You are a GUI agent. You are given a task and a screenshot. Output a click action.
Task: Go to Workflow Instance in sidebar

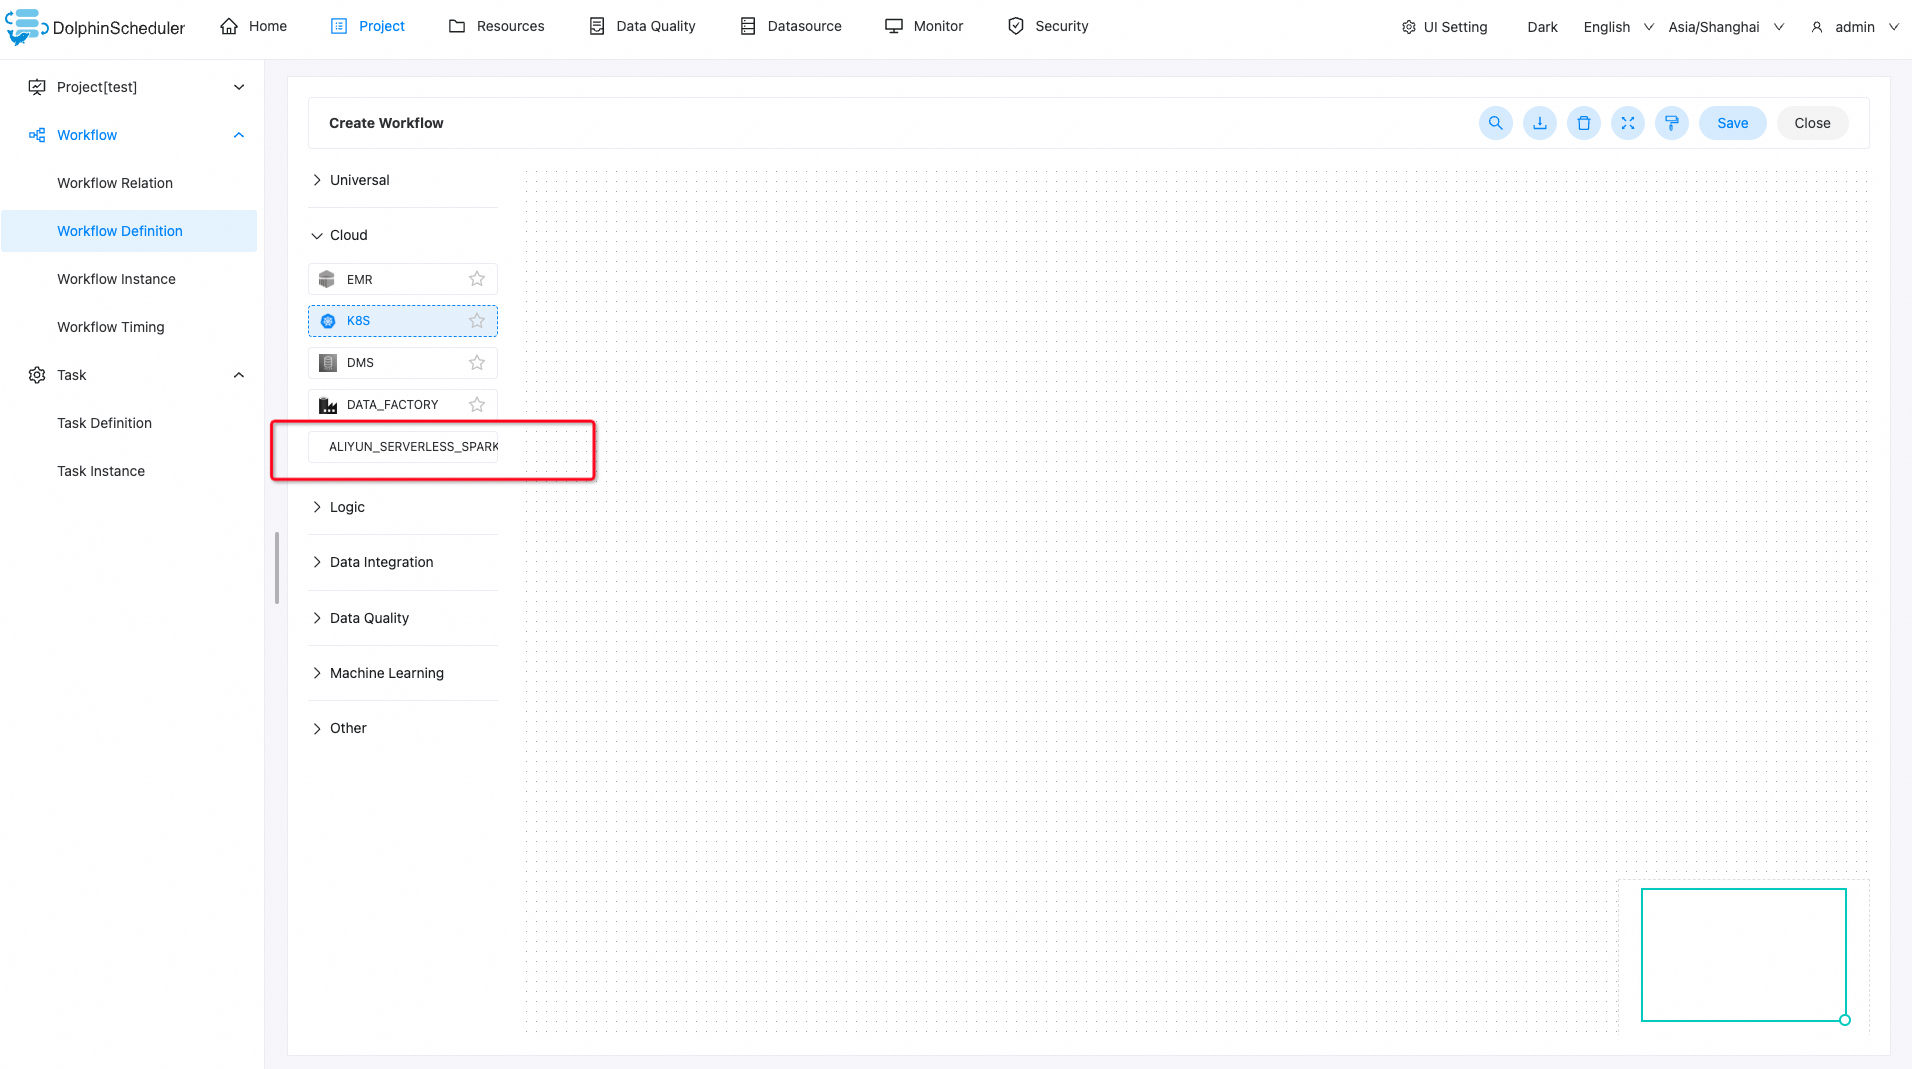[x=116, y=279]
